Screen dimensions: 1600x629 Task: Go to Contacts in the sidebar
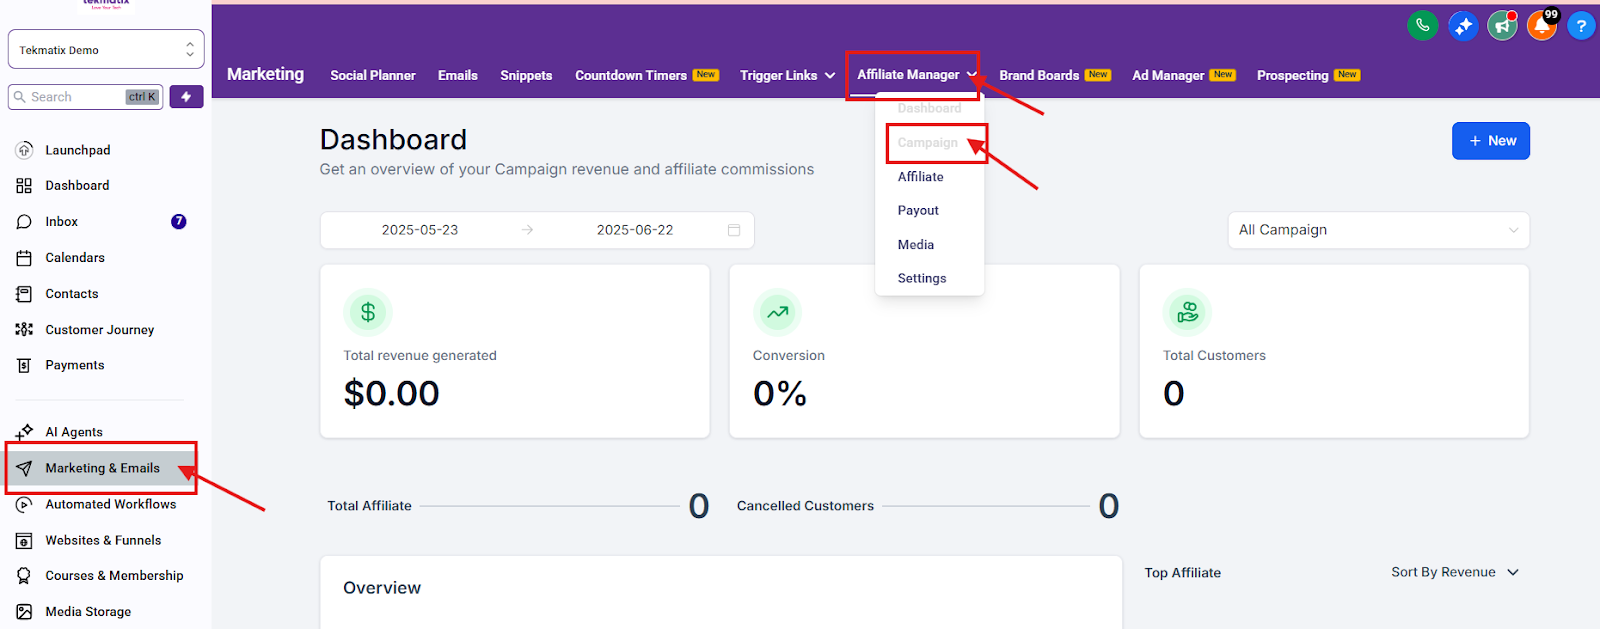click(72, 294)
